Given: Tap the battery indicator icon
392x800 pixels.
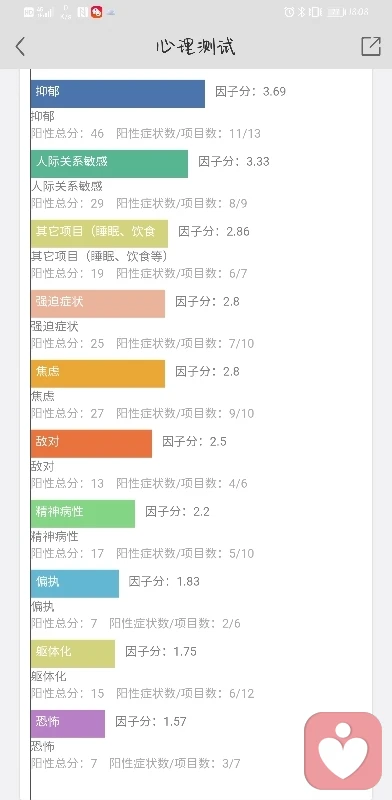Looking at the screenshot, I should point(335,12).
